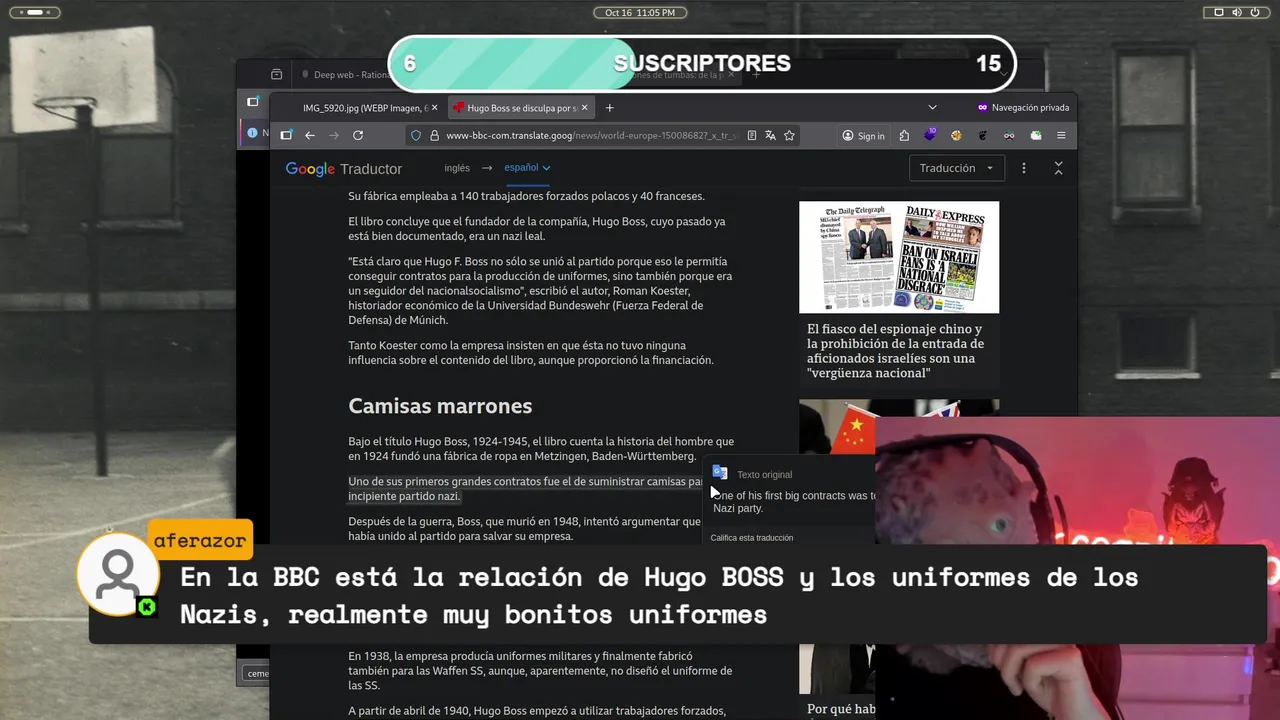Image resolution: width=1280 pixels, height=720 pixels.
Task: Close the Hugo Boss se disculpa tab
Action: [585, 108]
